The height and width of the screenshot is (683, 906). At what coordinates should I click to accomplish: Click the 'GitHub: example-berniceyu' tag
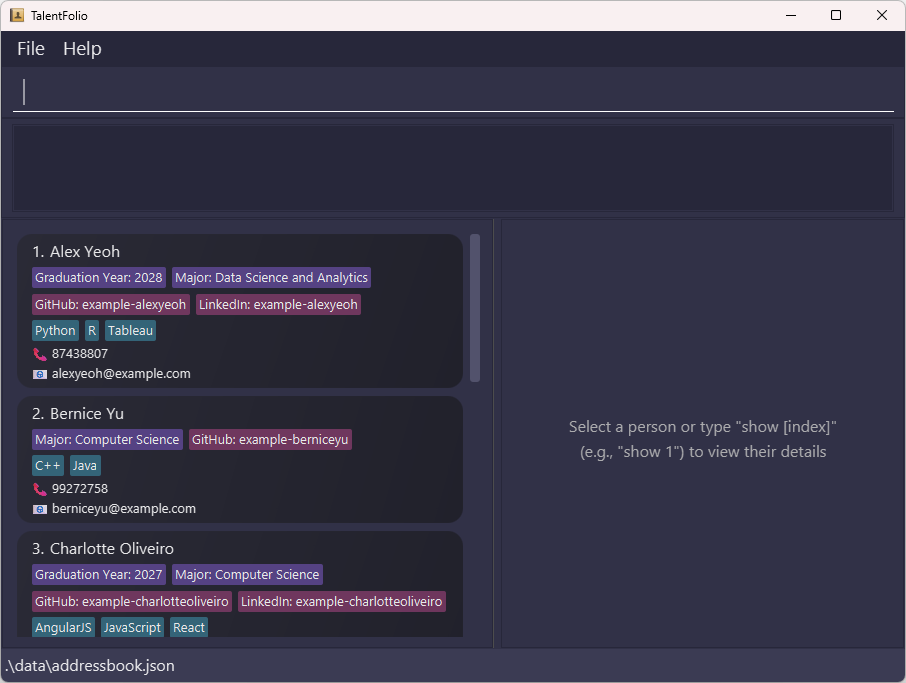tap(270, 440)
